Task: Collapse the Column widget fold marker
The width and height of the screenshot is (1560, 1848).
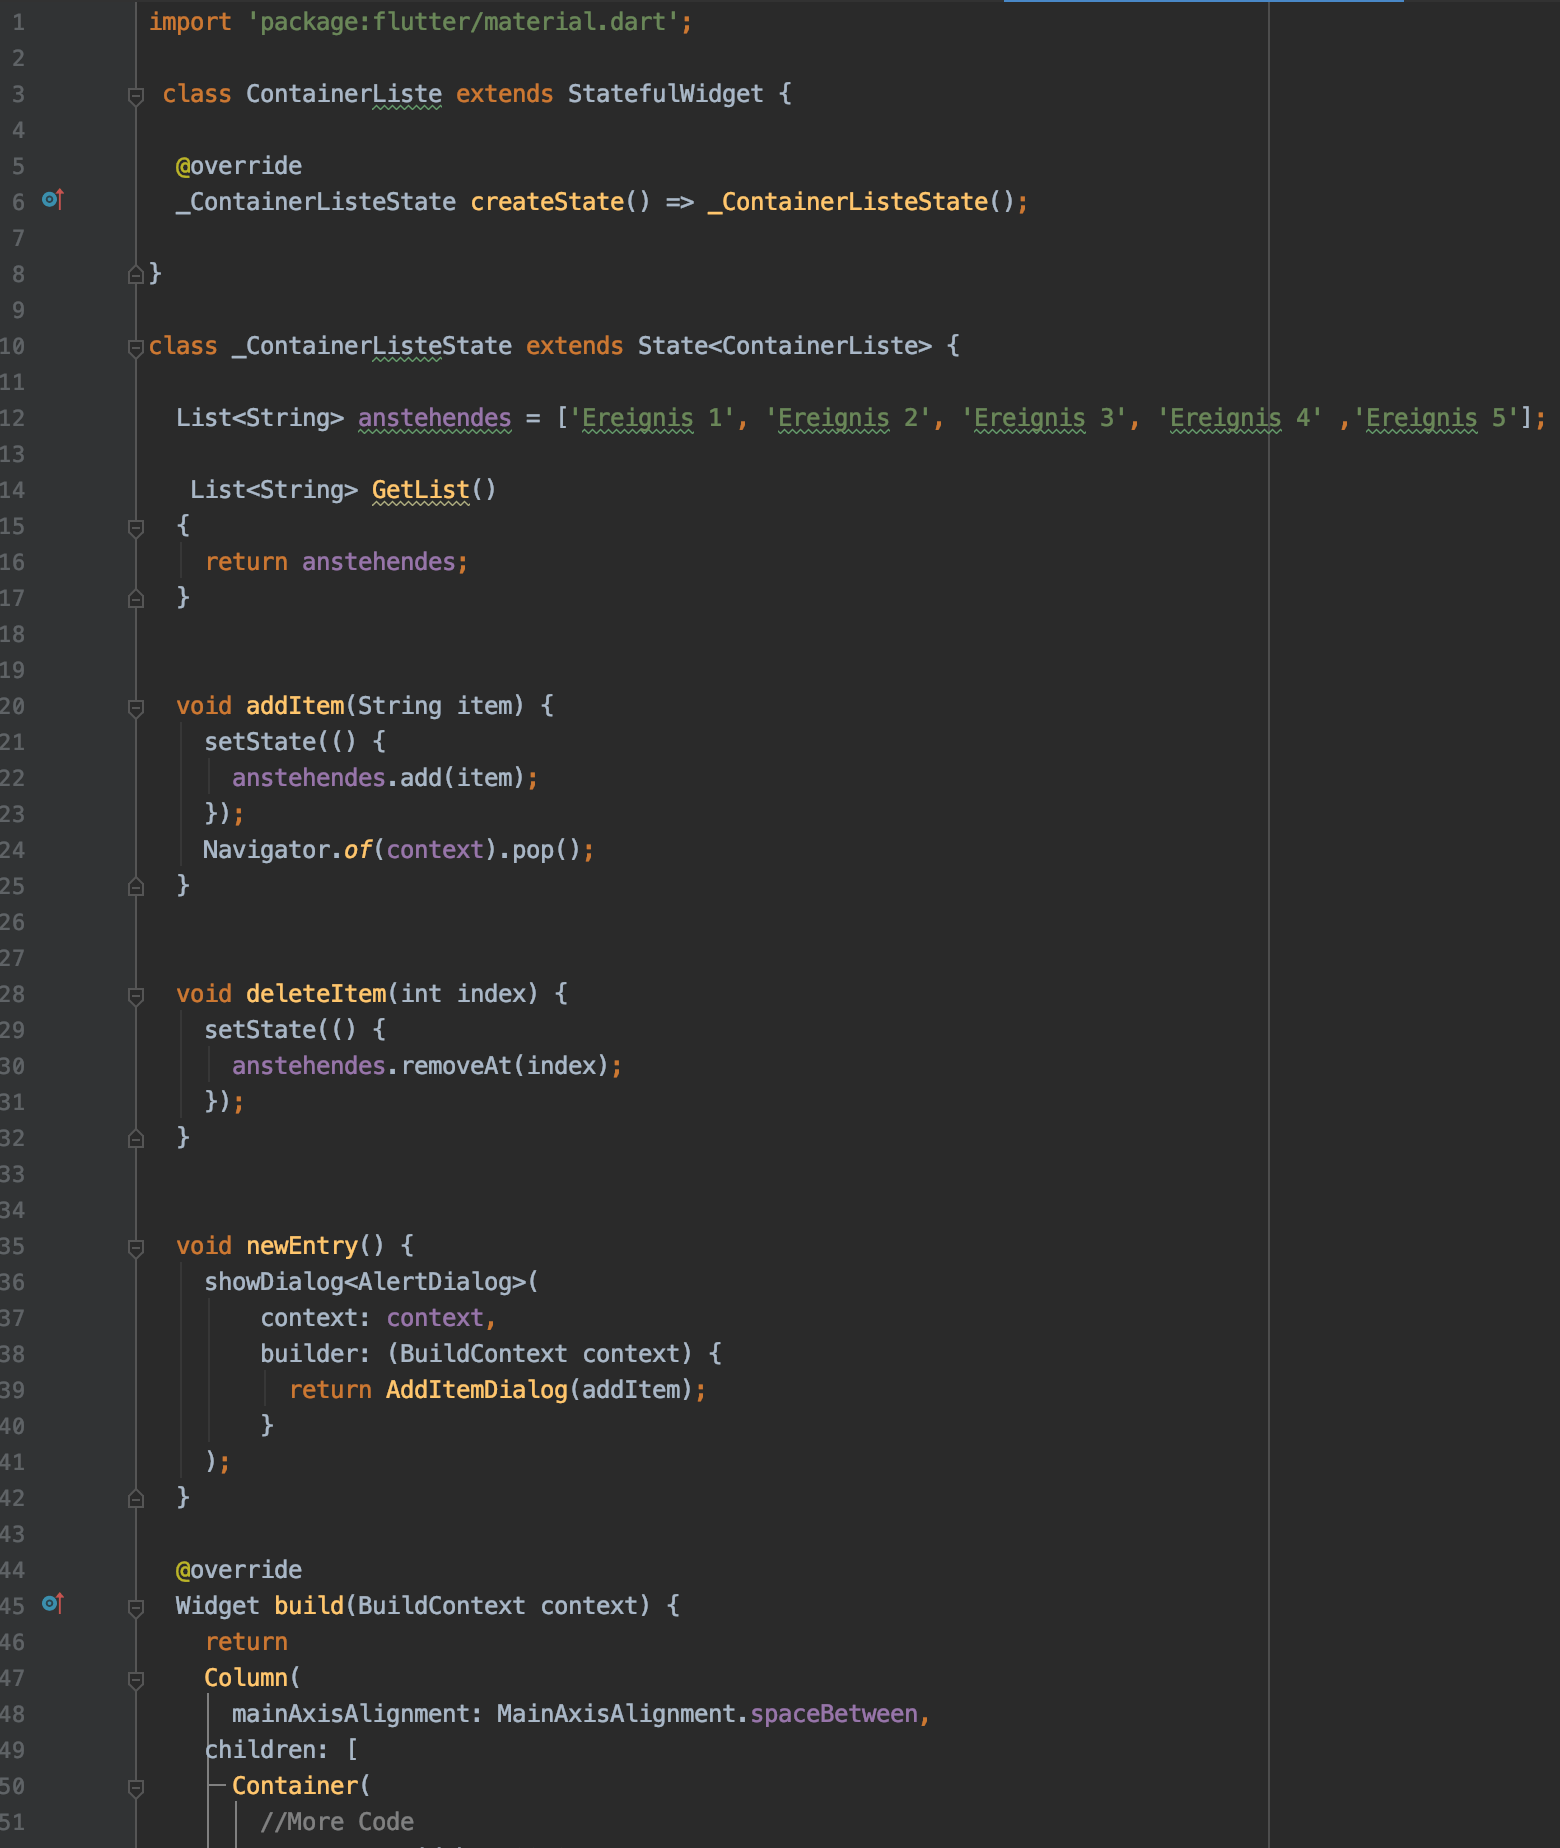Action: click(x=136, y=1680)
